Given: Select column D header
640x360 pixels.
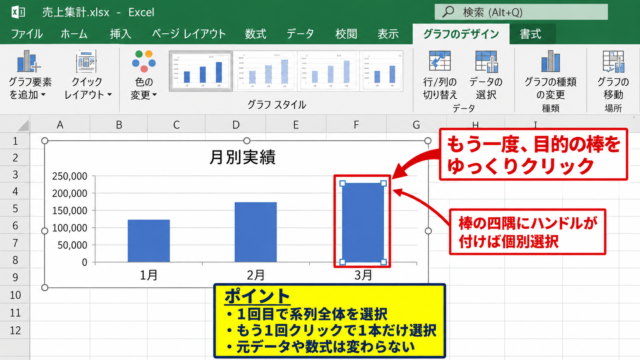Looking at the screenshot, I should tap(236, 124).
